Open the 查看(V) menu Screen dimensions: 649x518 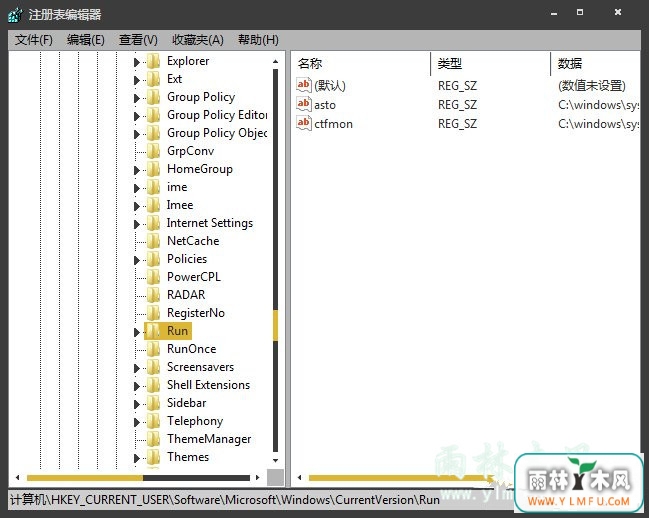[x=138, y=40]
